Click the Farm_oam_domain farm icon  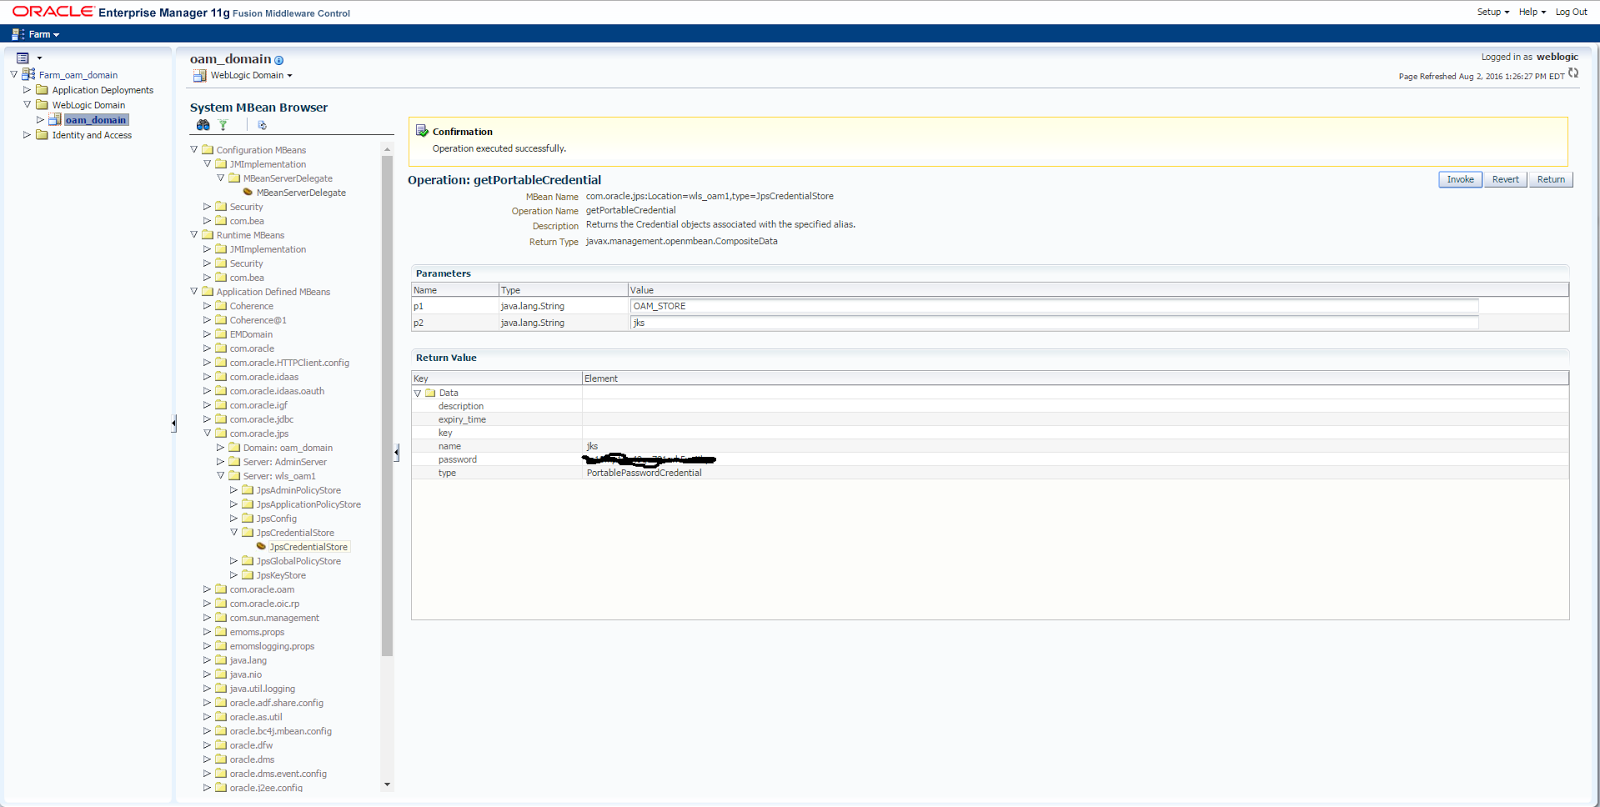[x=28, y=74]
